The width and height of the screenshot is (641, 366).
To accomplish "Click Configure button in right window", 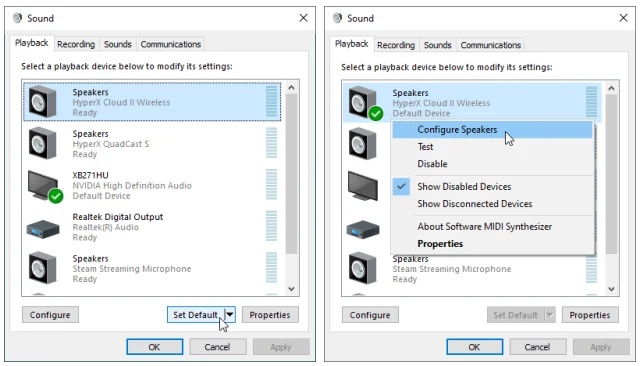I will coord(370,315).
